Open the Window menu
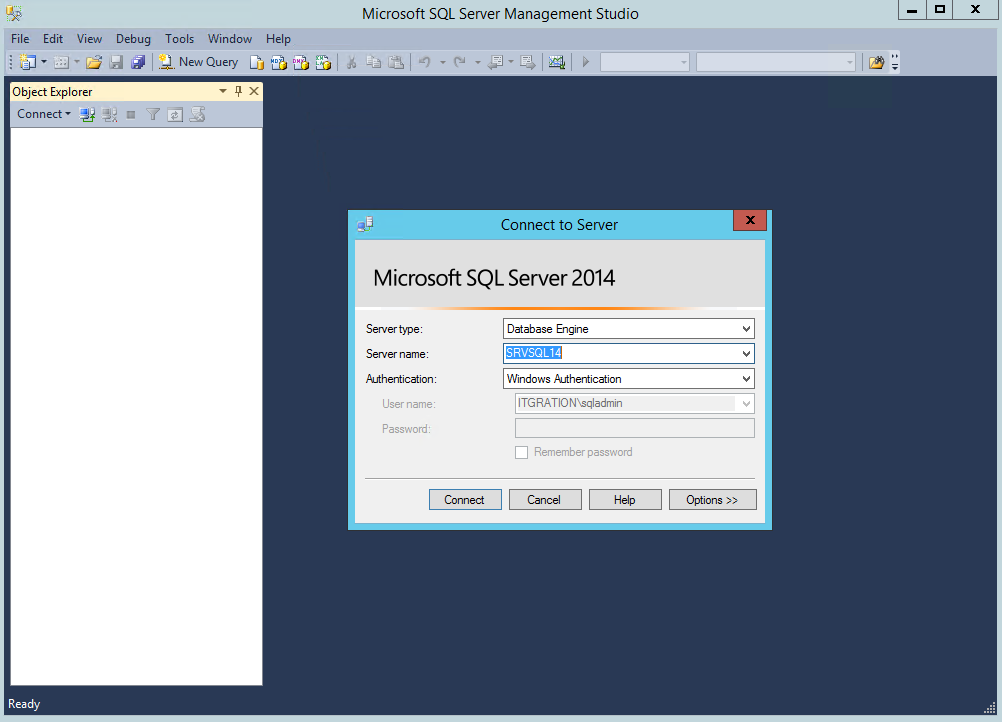Viewport: 1002px width, 722px height. click(230, 39)
